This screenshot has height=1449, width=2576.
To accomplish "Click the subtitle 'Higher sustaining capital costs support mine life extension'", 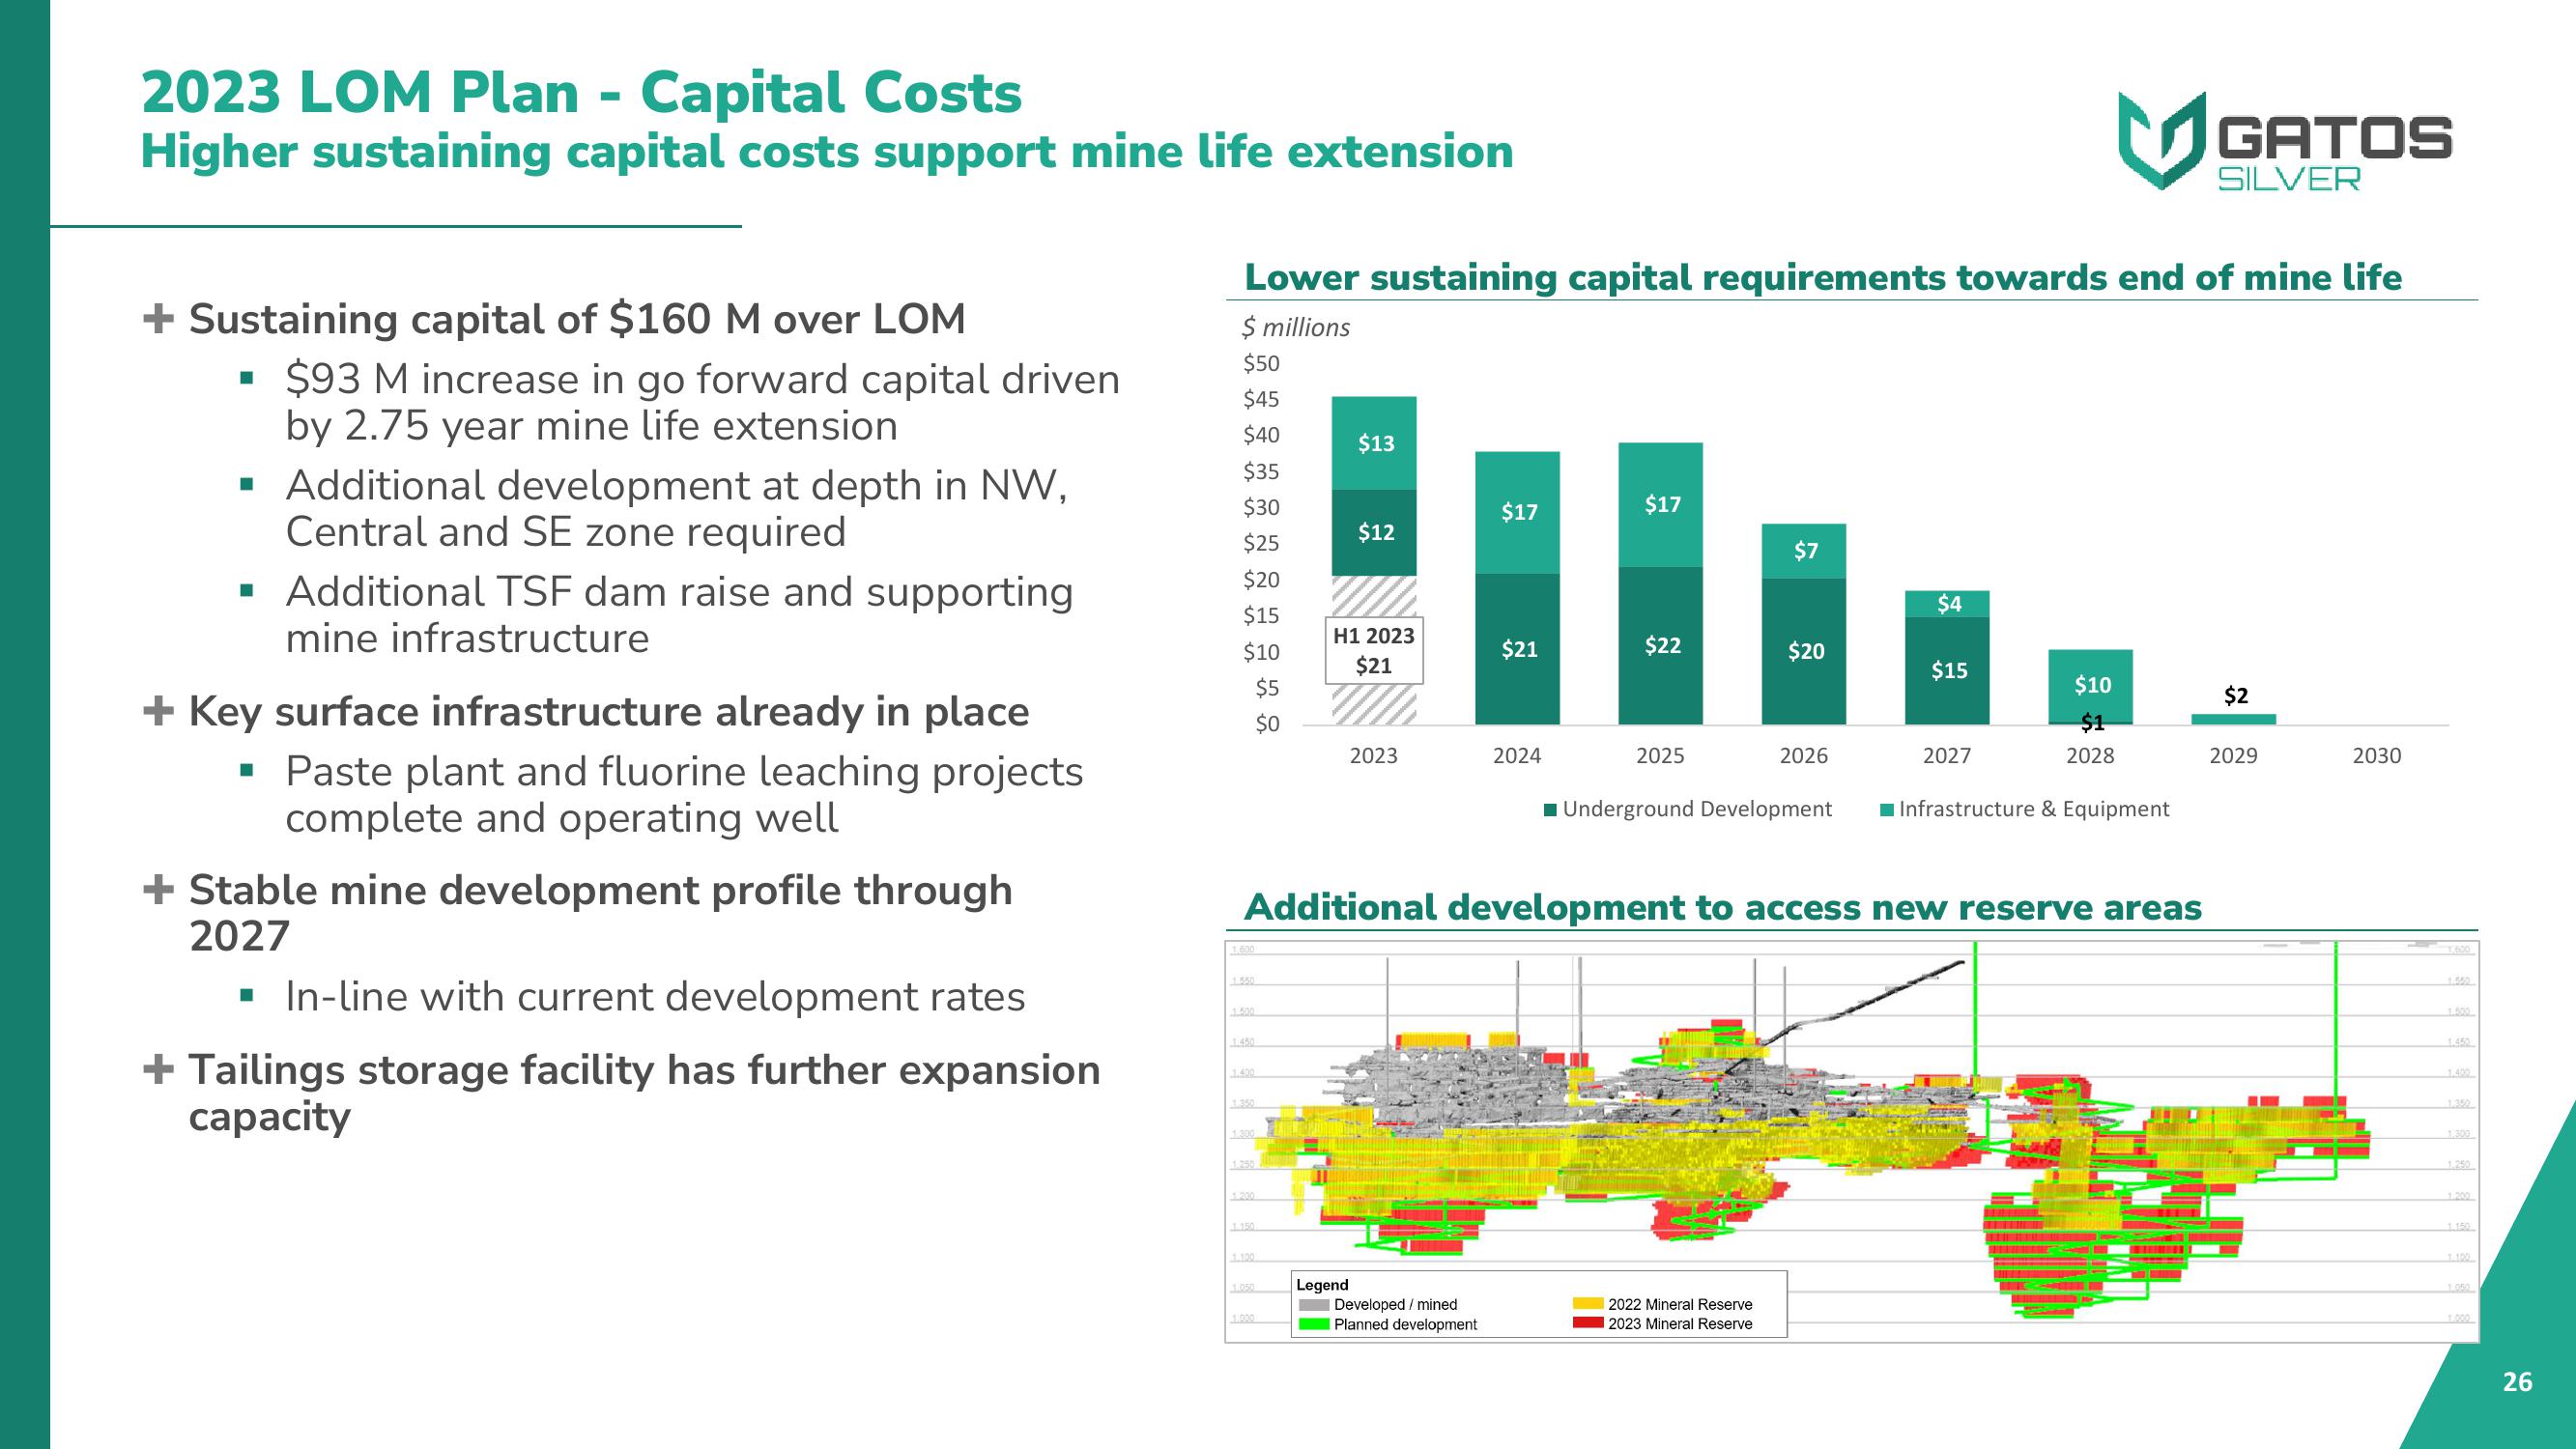I will (827, 152).
